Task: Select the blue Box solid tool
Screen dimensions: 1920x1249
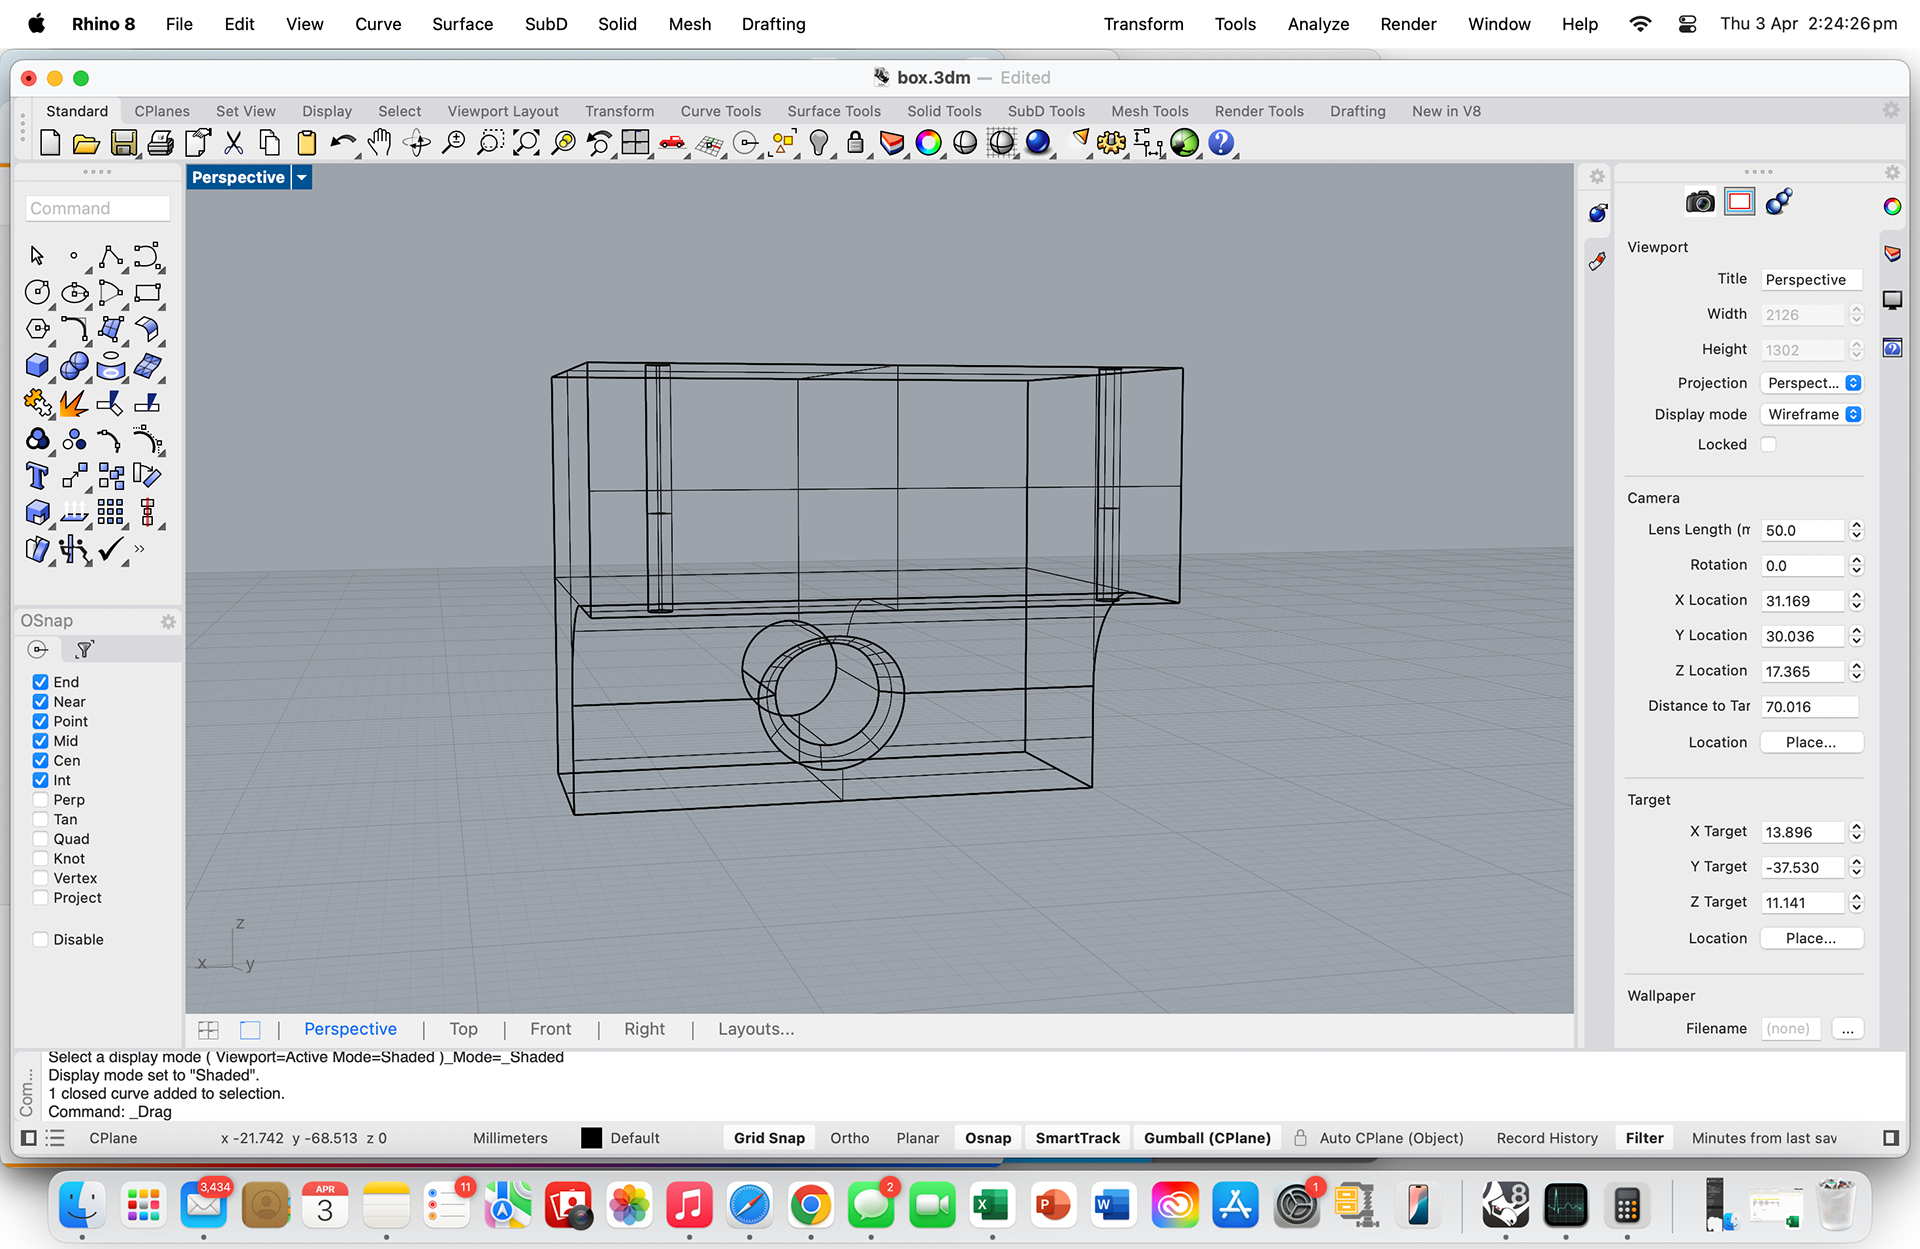Action: click(x=37, y=366)
